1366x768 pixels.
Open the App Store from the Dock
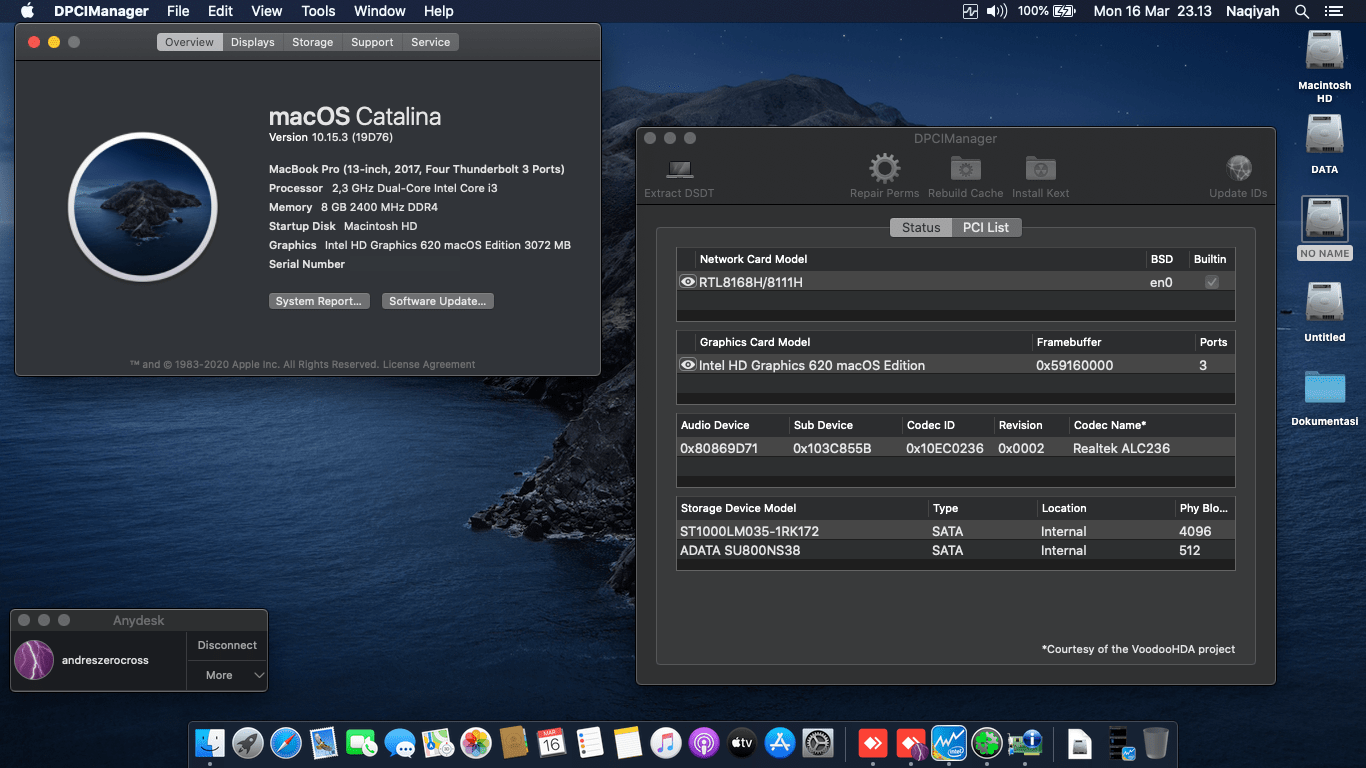coord(780,742)
